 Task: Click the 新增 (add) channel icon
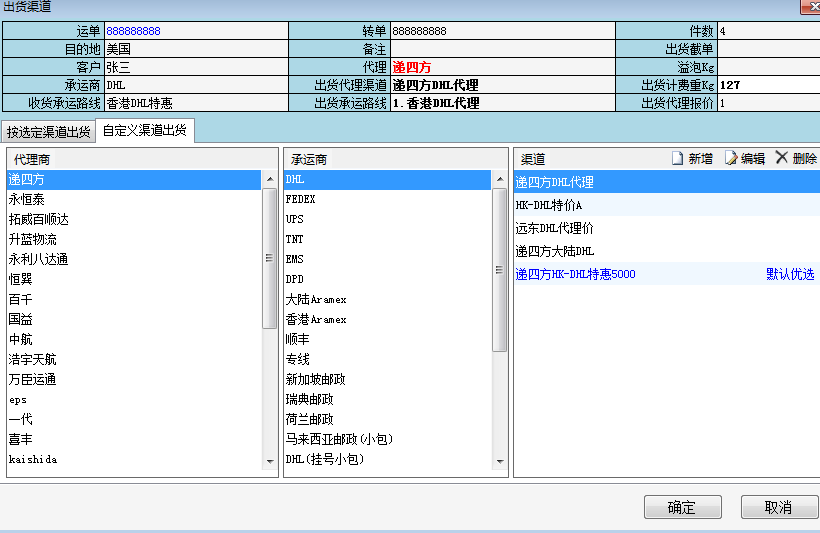point(677,158)
